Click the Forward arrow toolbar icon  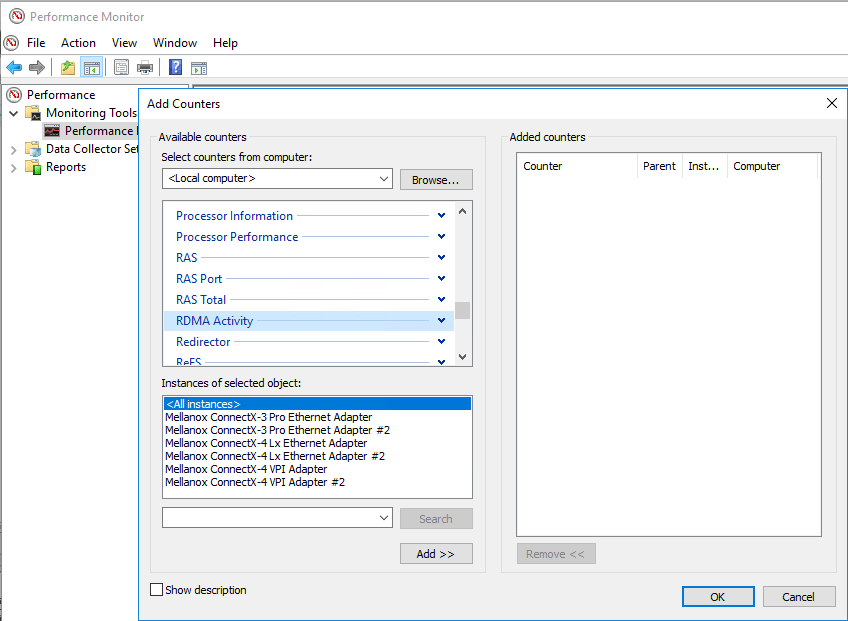pos(37,68)
